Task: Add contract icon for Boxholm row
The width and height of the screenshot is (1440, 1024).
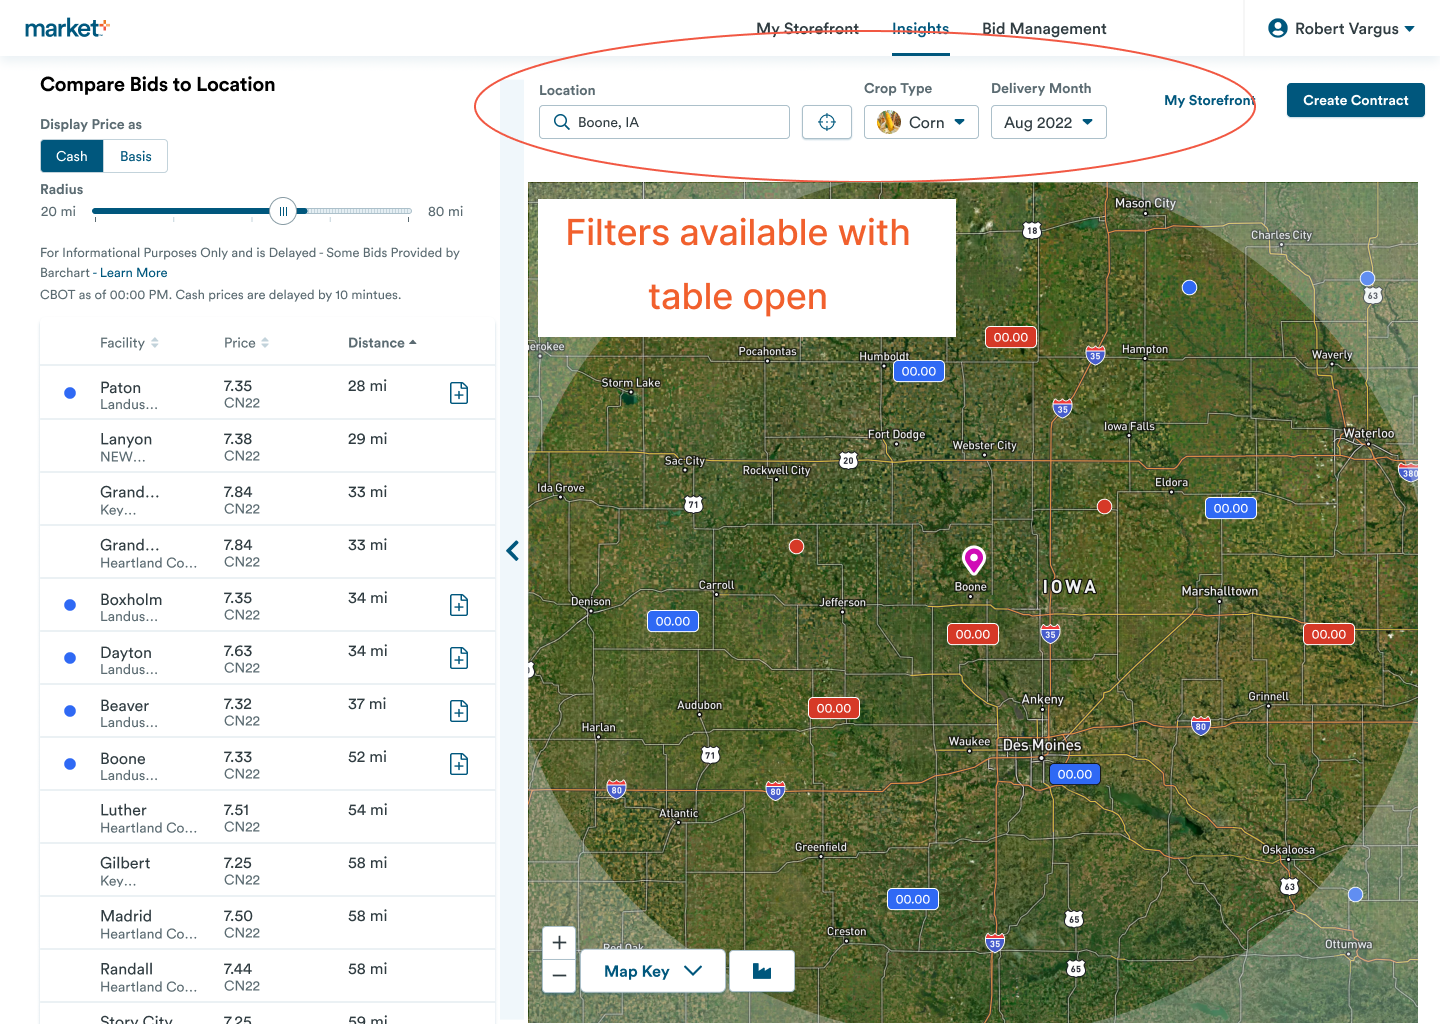Action: [459, 605]
